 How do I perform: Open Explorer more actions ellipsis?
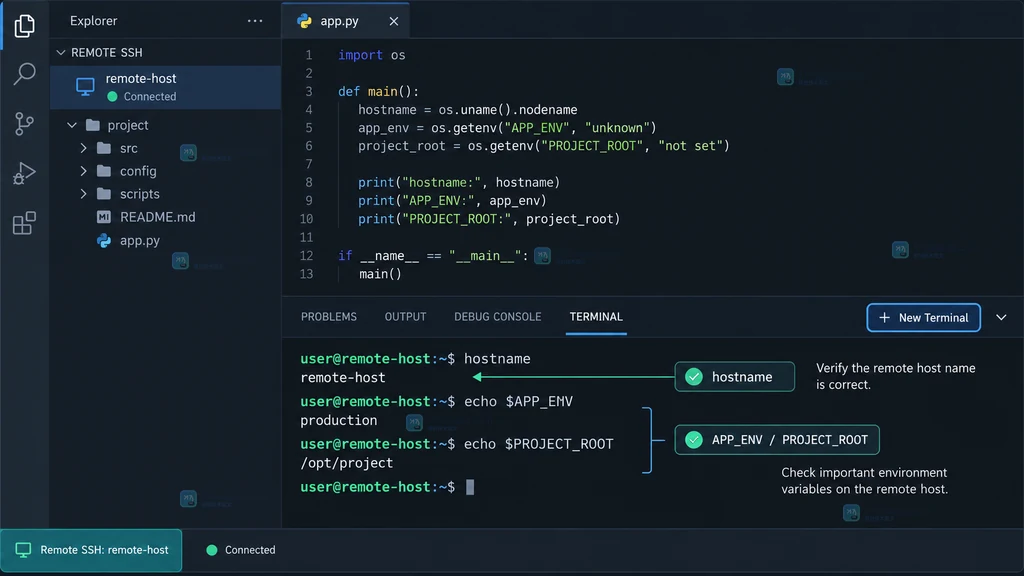coord(255,21)
